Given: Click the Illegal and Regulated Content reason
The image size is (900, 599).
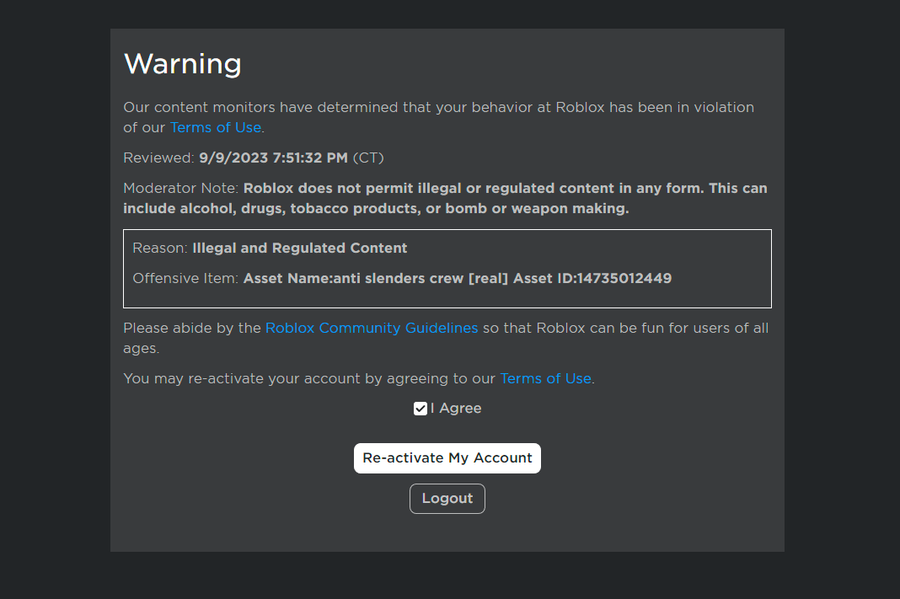Looking at the screenshot, I should click(300, 248).
